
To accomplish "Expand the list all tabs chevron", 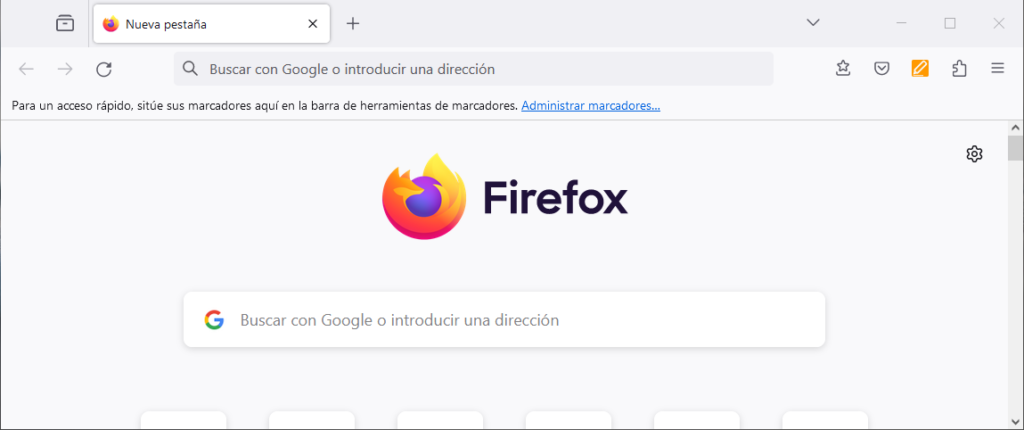I will point(813,22).
